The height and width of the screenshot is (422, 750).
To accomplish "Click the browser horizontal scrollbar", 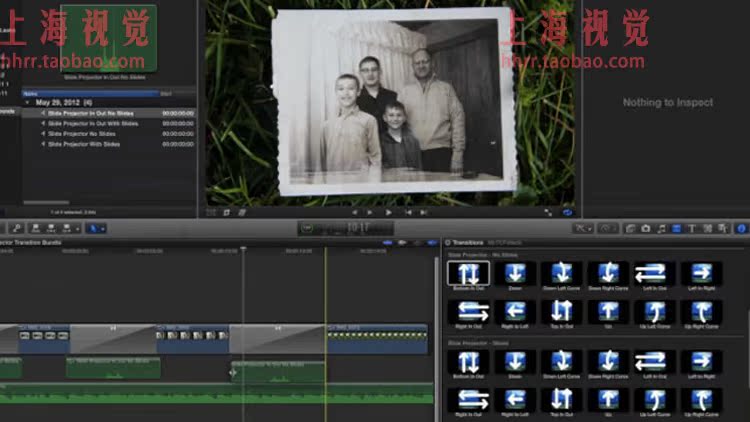I will click(x=46, y=202).
